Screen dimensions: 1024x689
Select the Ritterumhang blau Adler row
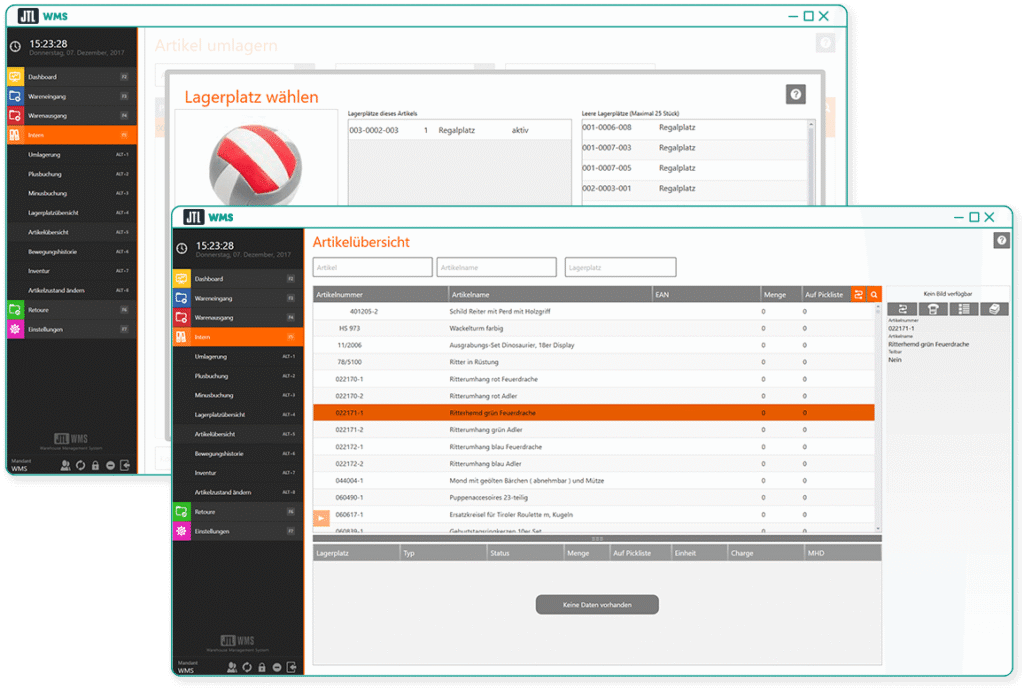(x=593, y=464)
